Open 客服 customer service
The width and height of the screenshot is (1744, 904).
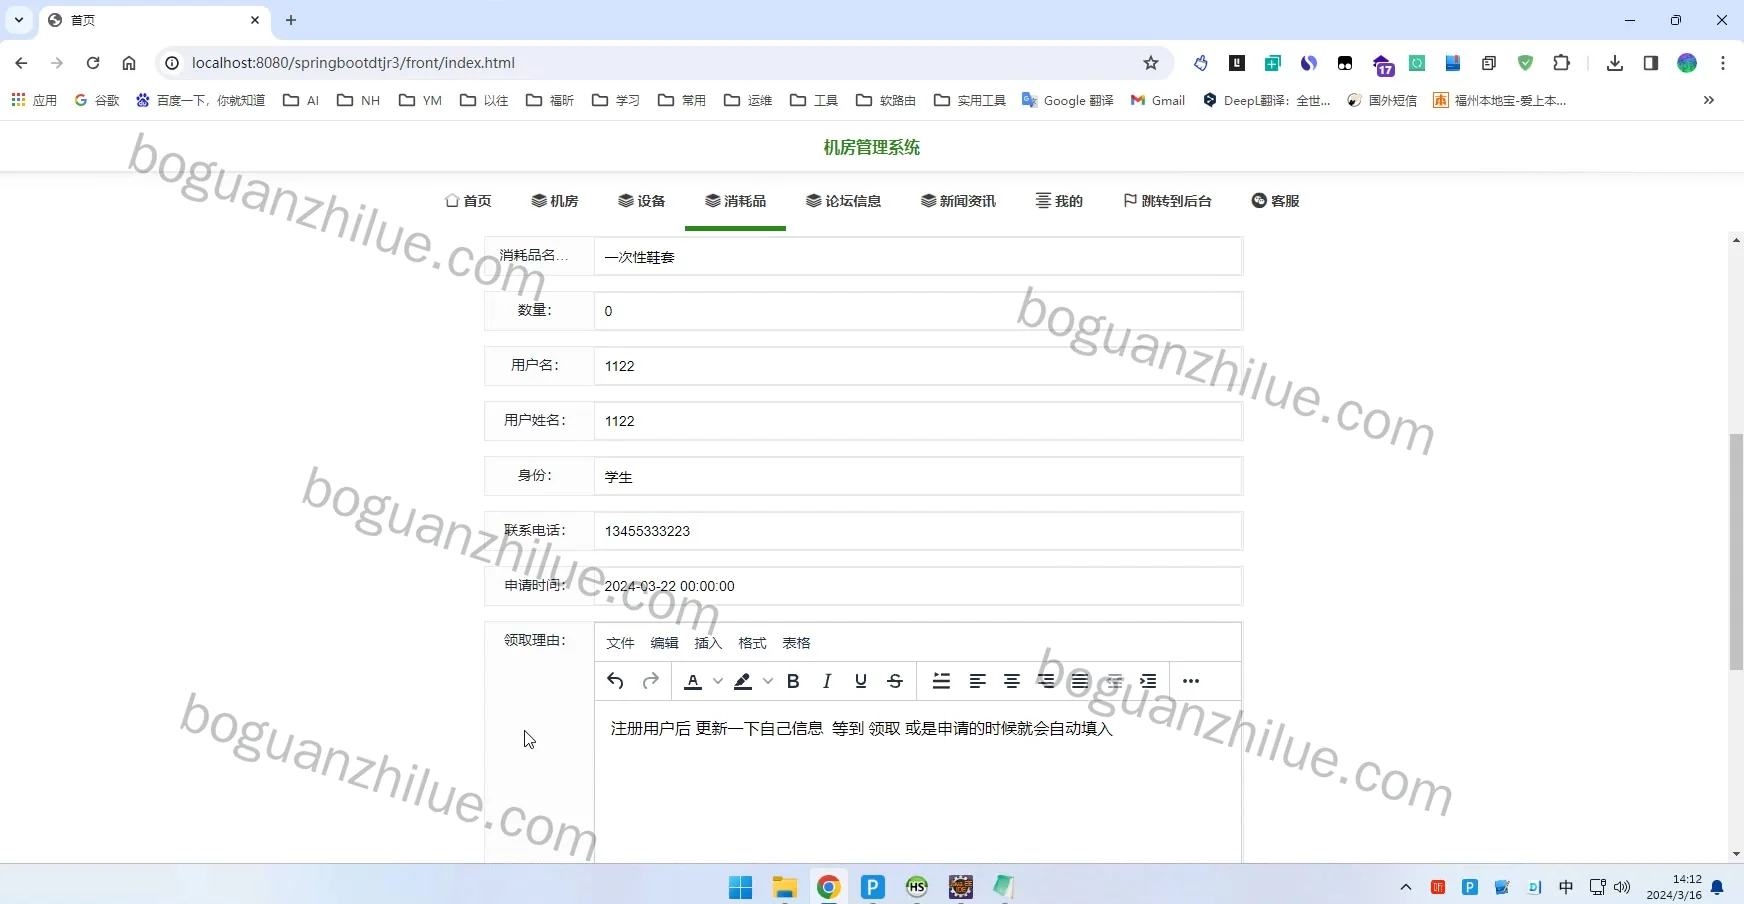tap(1275, 201)
